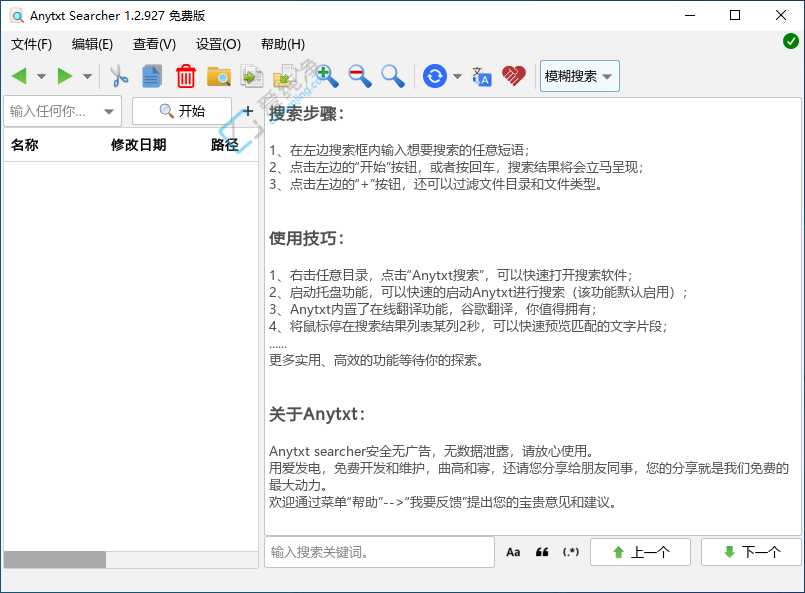Click the green checkmark status icon
The width and height of the screenshot is (805, 593).
(791, 41)
